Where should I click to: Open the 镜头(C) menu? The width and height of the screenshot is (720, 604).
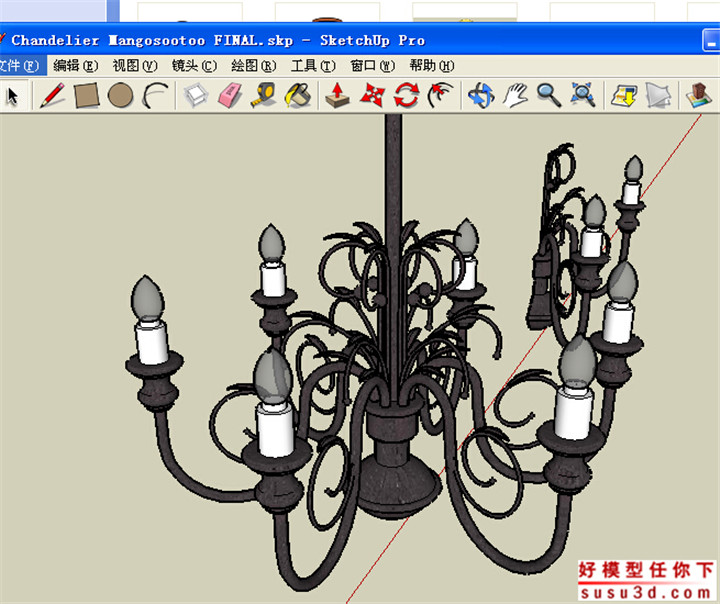tap(194, 66)
